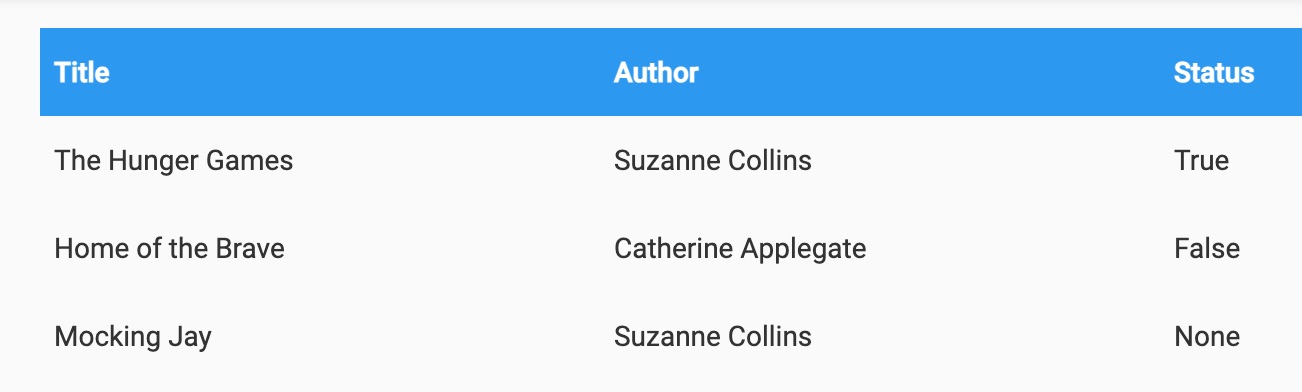Click the Author column header

point(656,73)
